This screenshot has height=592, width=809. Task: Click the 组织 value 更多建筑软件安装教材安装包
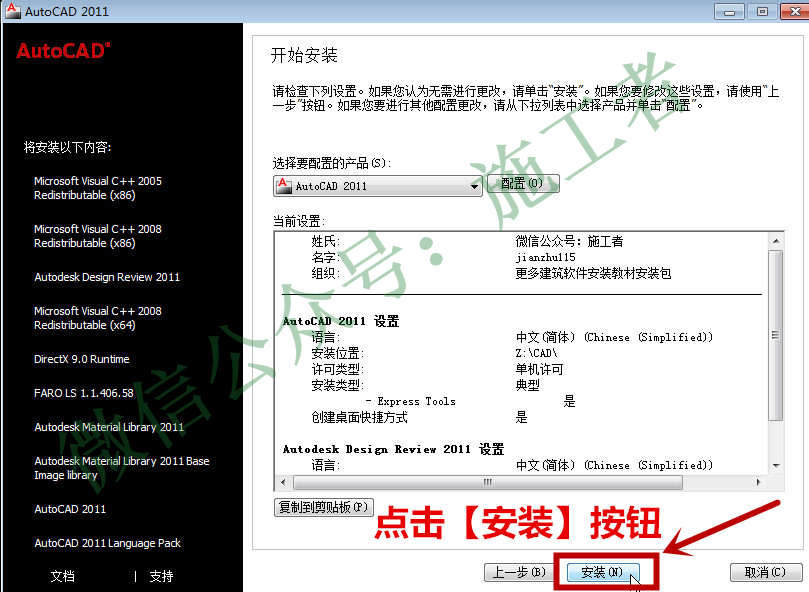(x=593, y=274)
